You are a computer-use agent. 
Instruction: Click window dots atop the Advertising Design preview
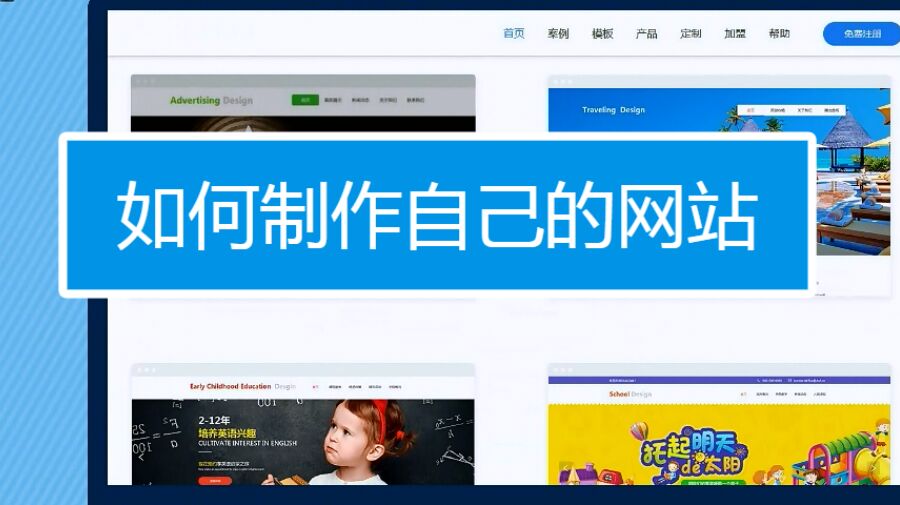[x=145, y=81]
